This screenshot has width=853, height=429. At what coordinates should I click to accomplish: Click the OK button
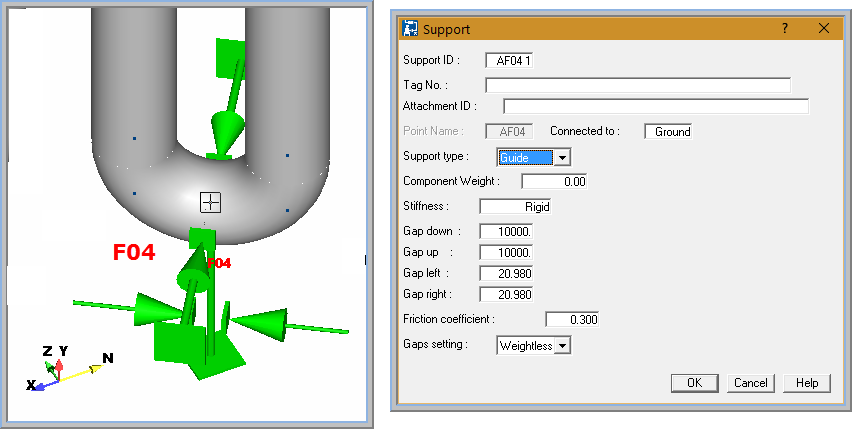tap(695, 383)
